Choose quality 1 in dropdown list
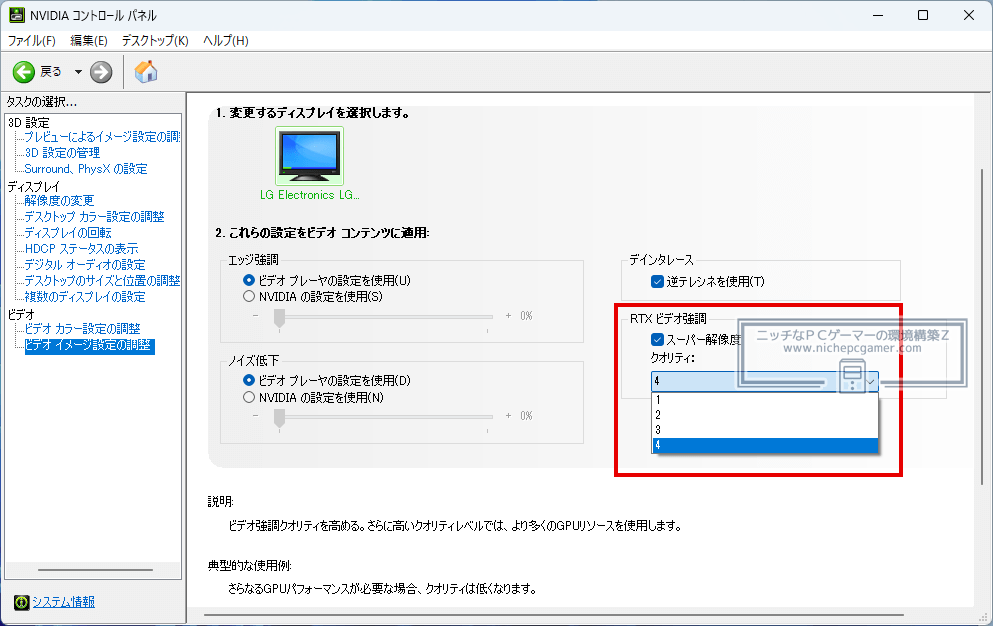993x626 pixels. (765, 400)
